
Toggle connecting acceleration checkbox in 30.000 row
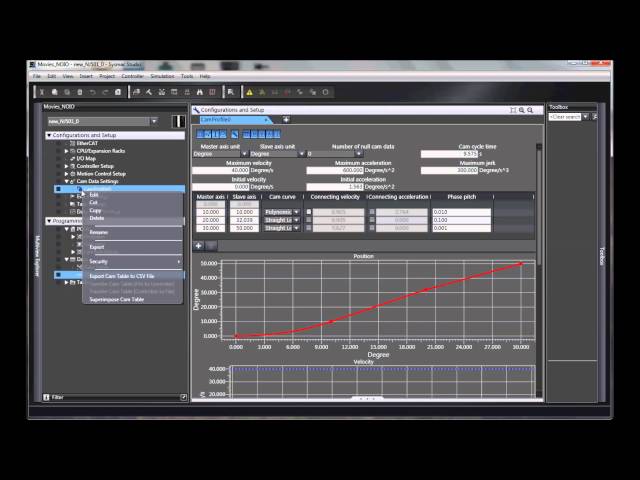pyautogui.click(x=372, y=228)
